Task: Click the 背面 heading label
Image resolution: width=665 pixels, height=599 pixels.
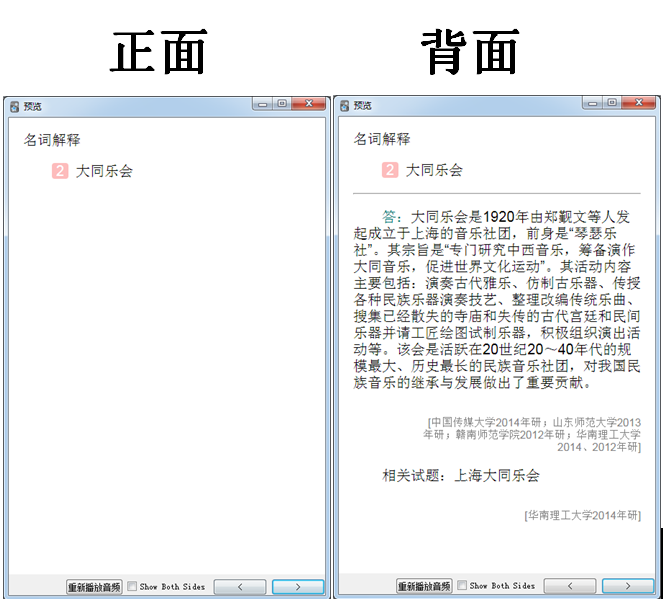Action: point(470,52)
